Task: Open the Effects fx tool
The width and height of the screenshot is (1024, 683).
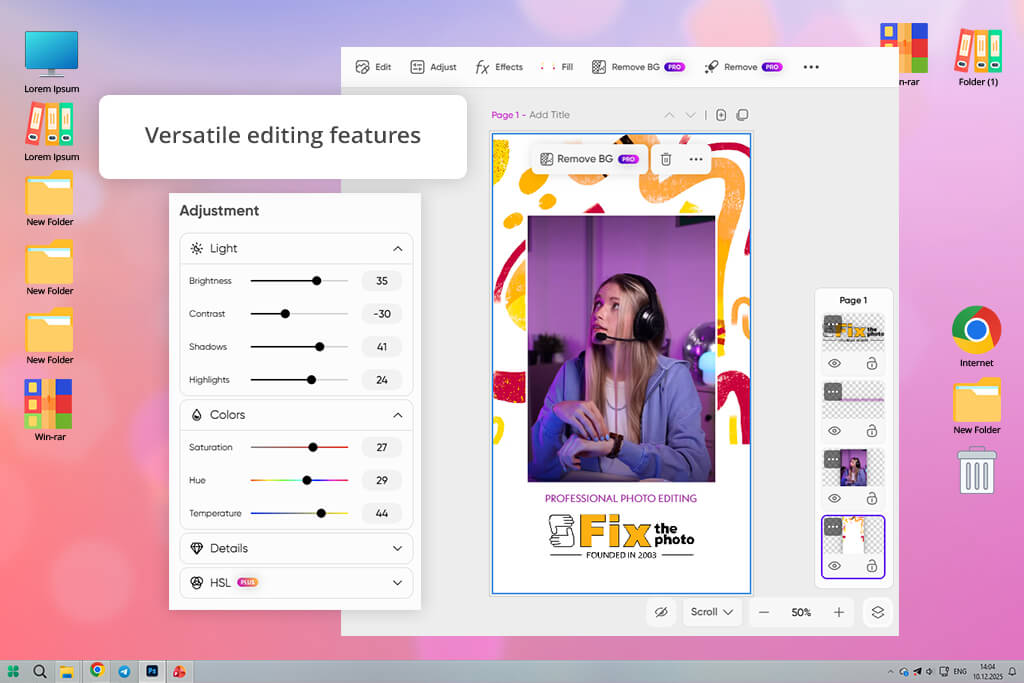Action: [499, 67]
